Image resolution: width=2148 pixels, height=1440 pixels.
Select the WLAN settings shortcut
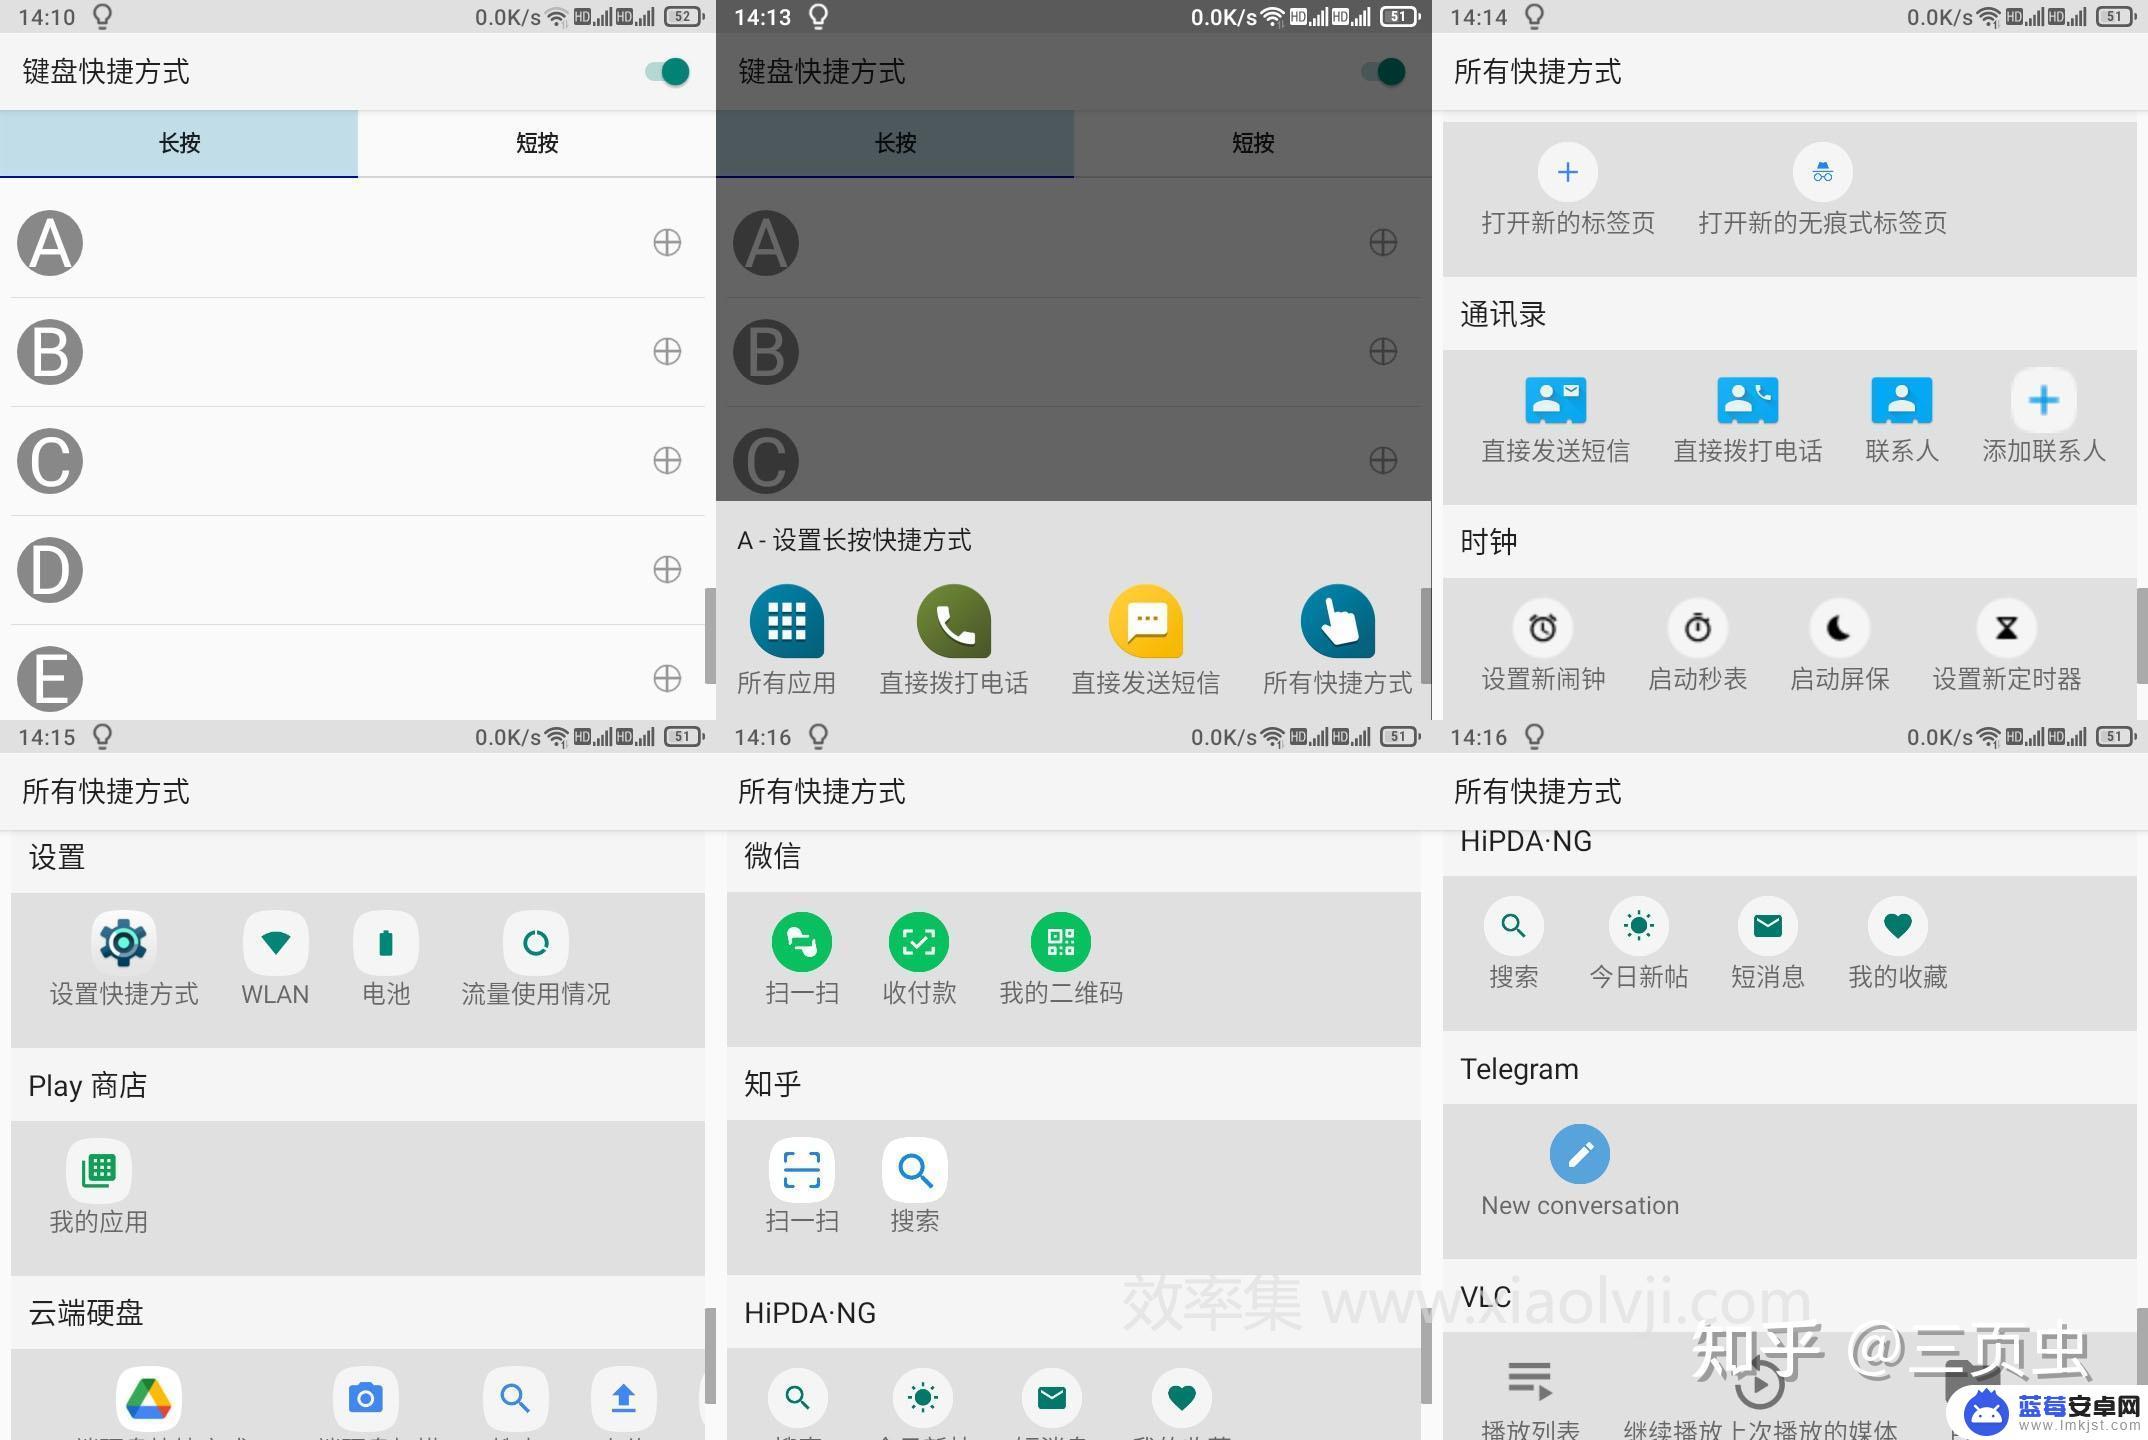(x=275, y=960)
